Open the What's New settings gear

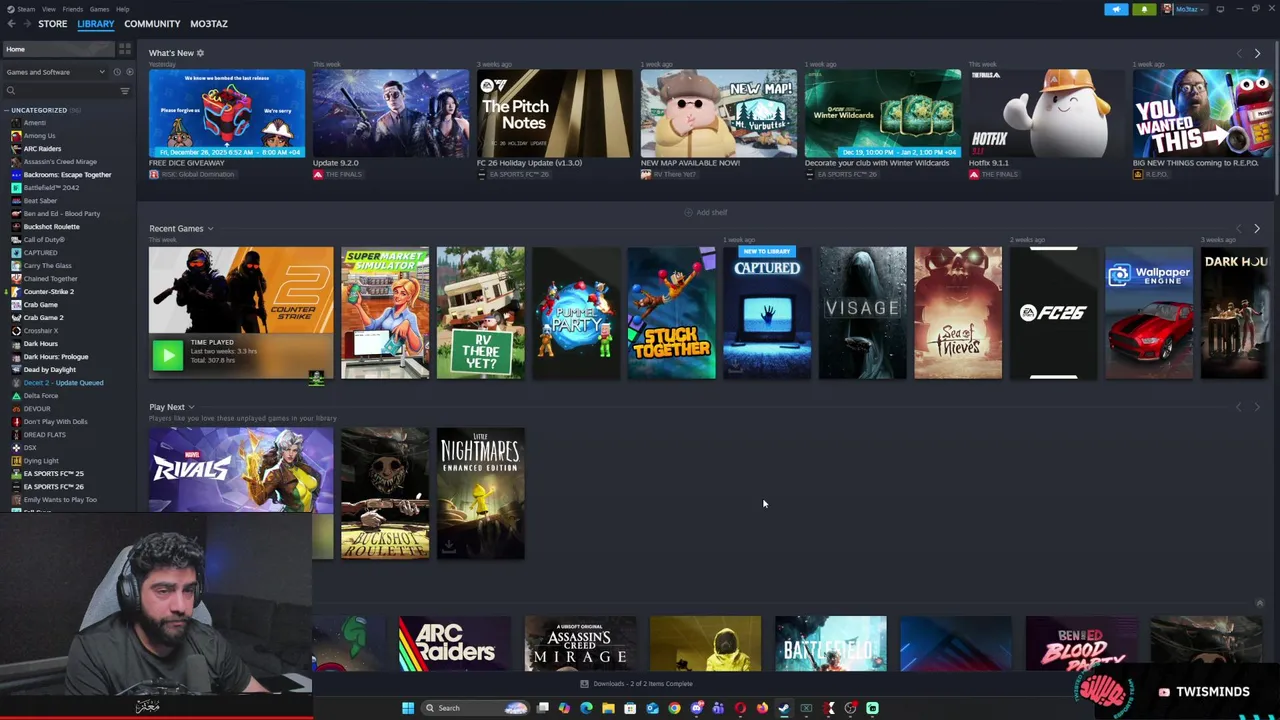pos(200,53)
